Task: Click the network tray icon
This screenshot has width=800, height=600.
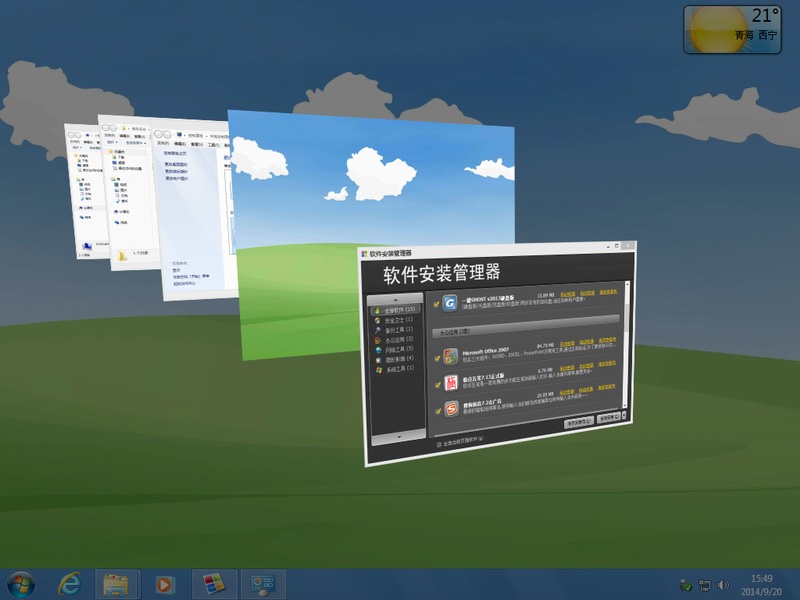Action: pyautogui.click(x=705, y=585)
